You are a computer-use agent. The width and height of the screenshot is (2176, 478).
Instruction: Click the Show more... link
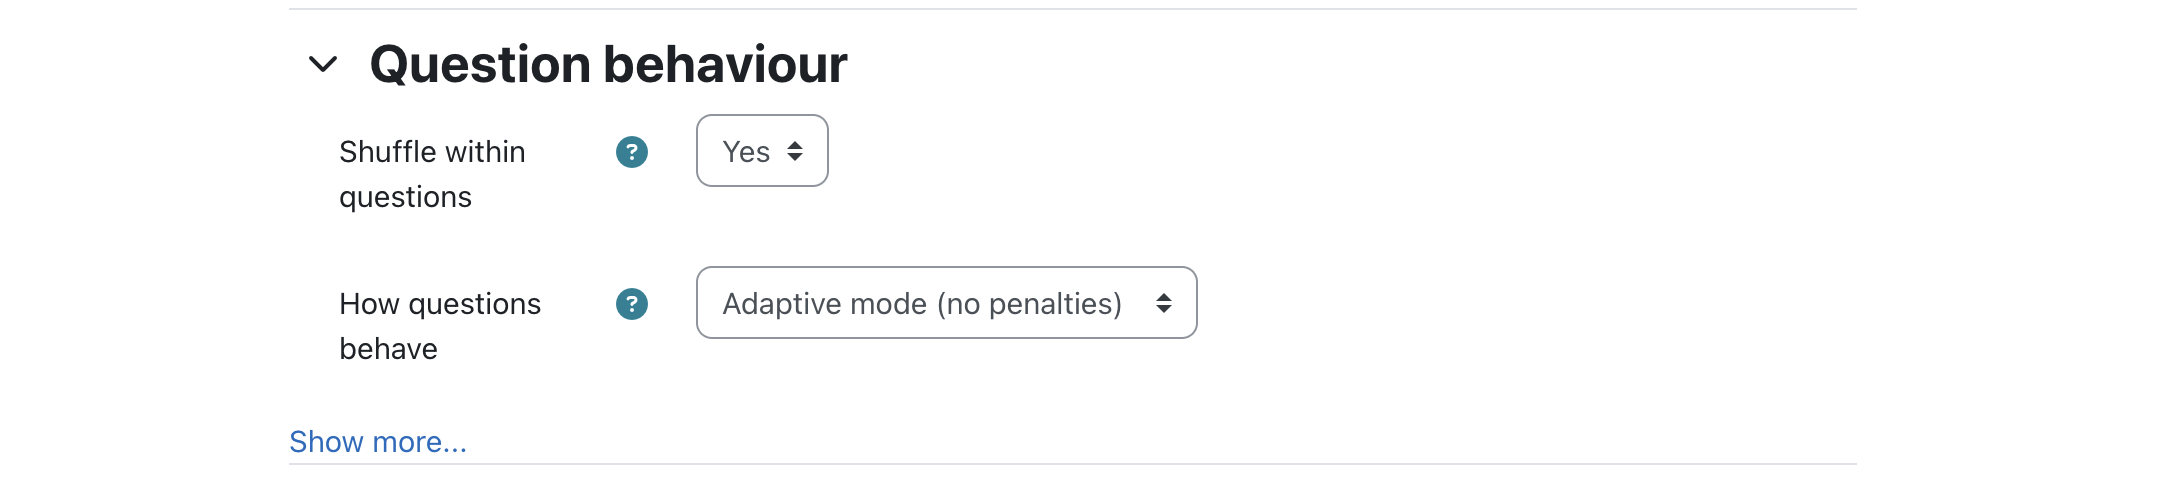[378, 442]
